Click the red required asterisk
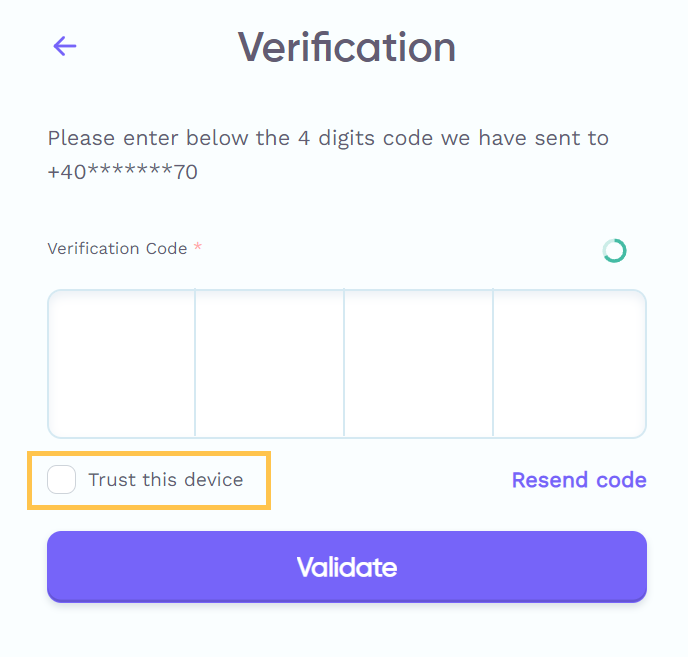688x657 pixels. [x=198, y=248]
